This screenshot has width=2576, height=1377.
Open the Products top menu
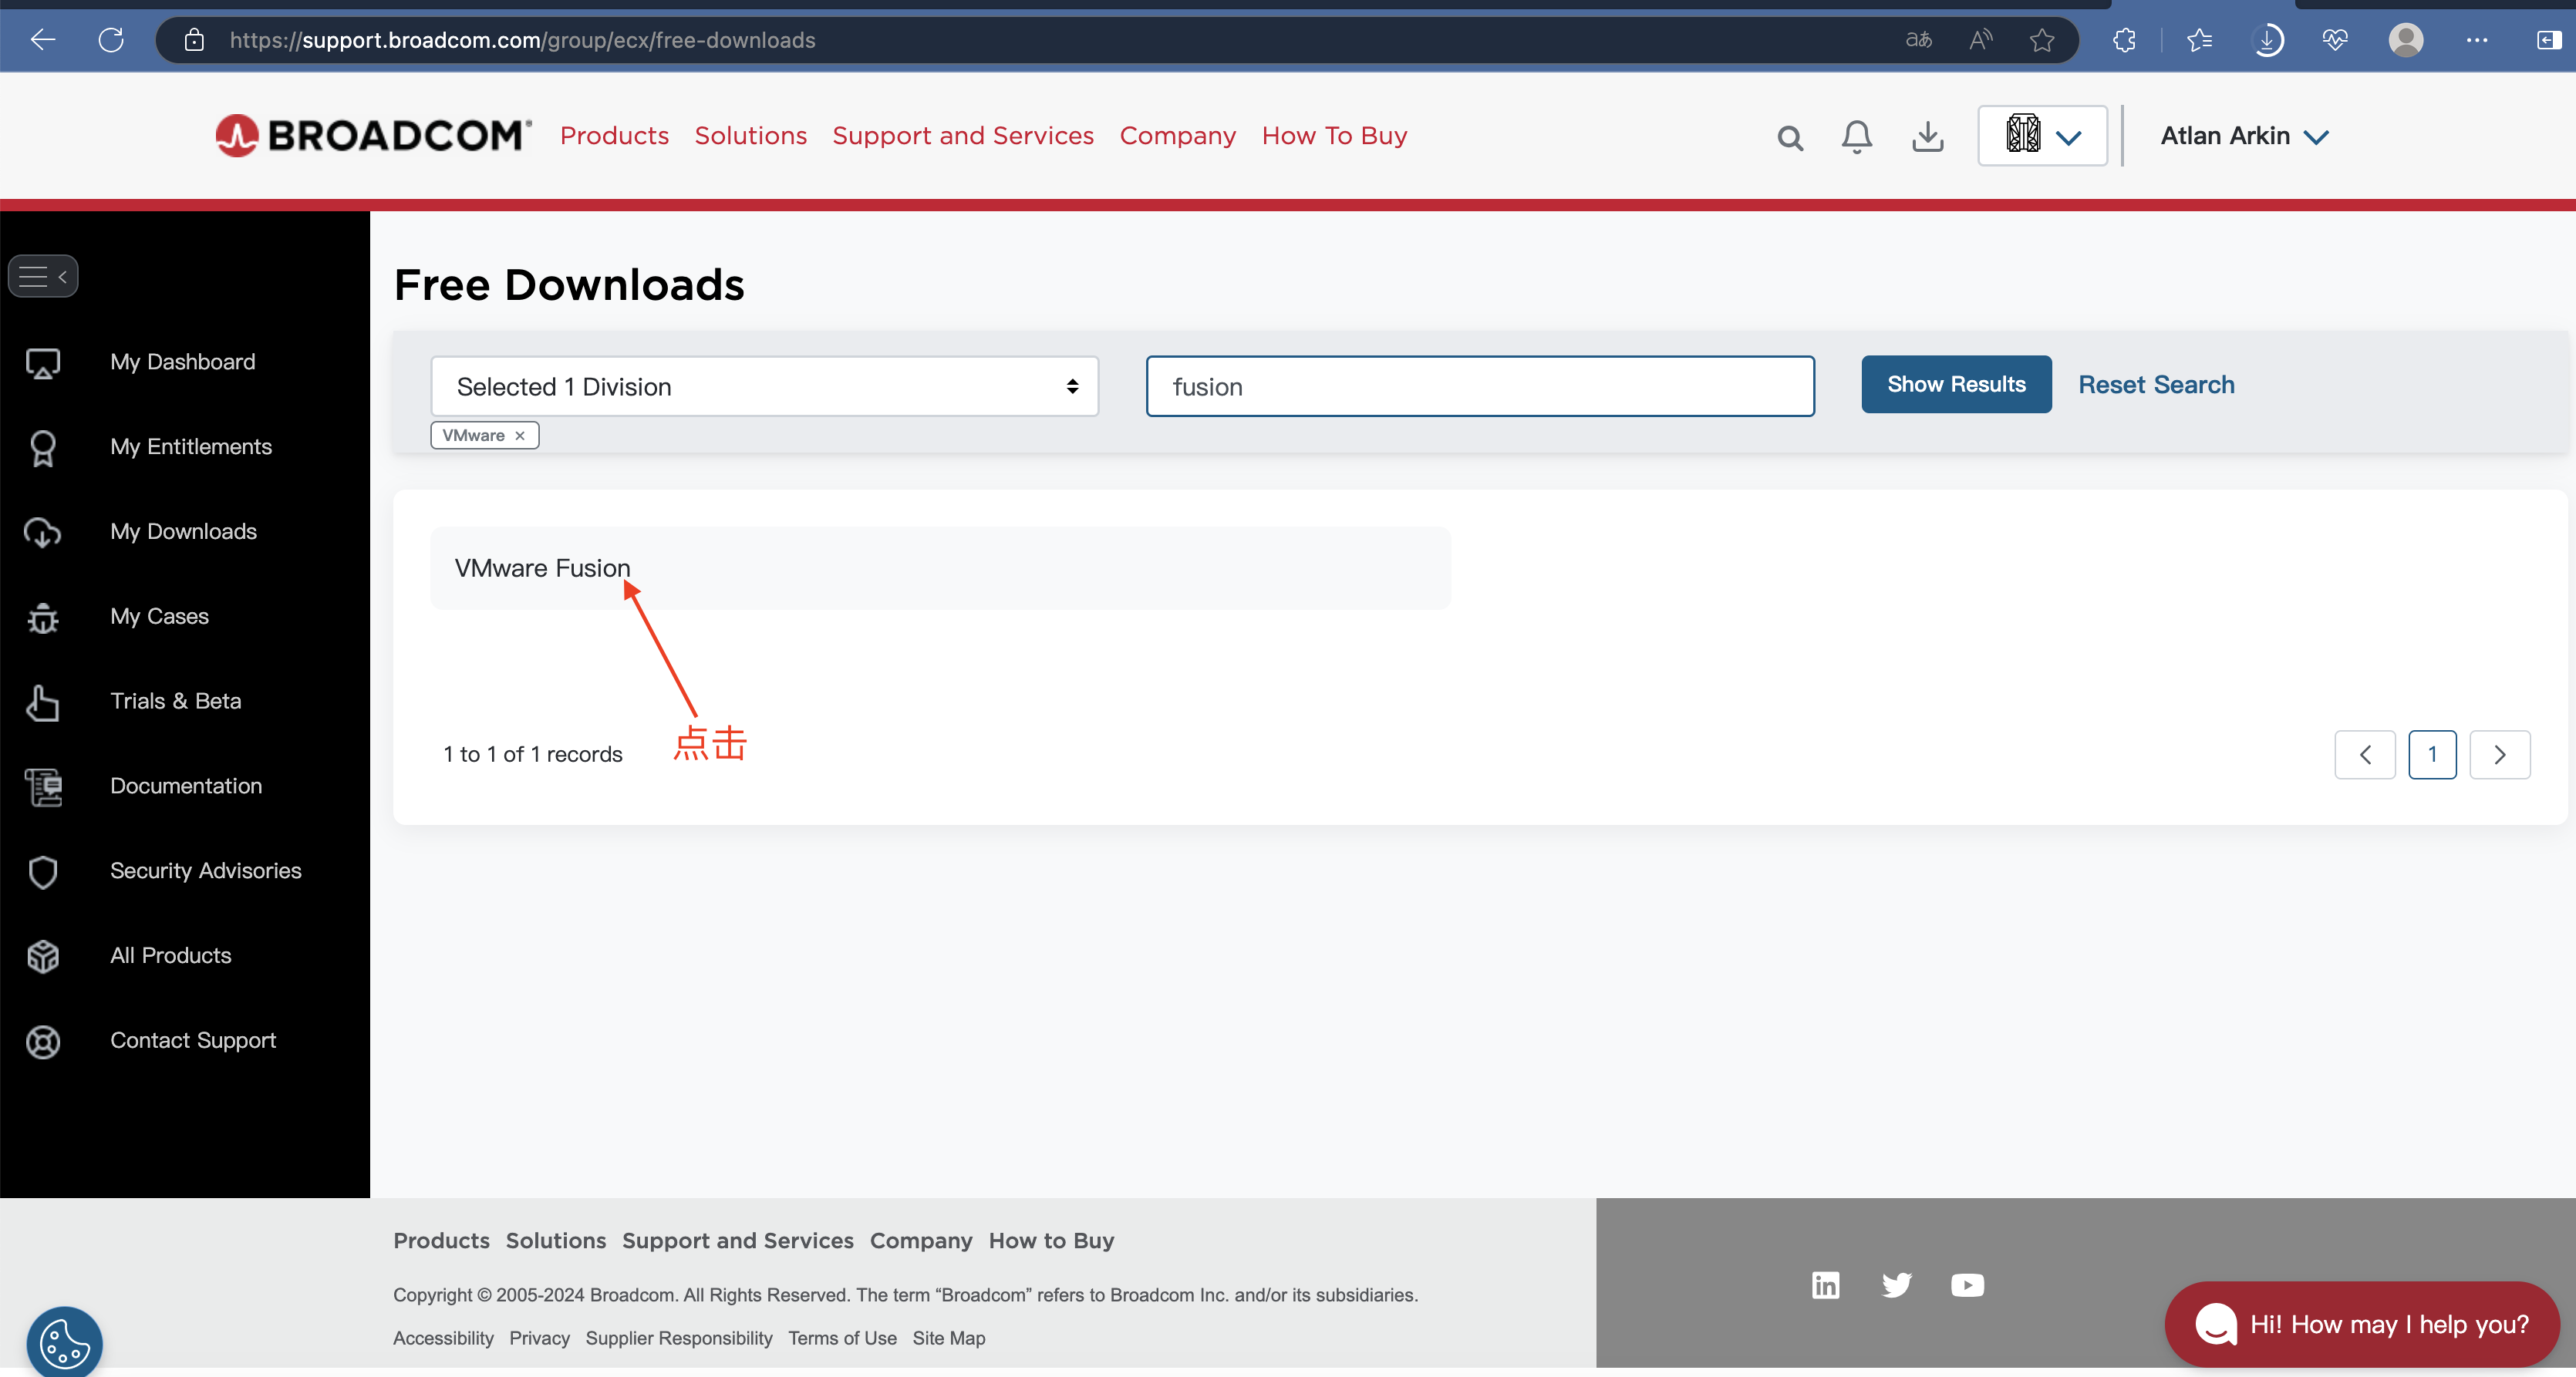(x=614, y=135)
